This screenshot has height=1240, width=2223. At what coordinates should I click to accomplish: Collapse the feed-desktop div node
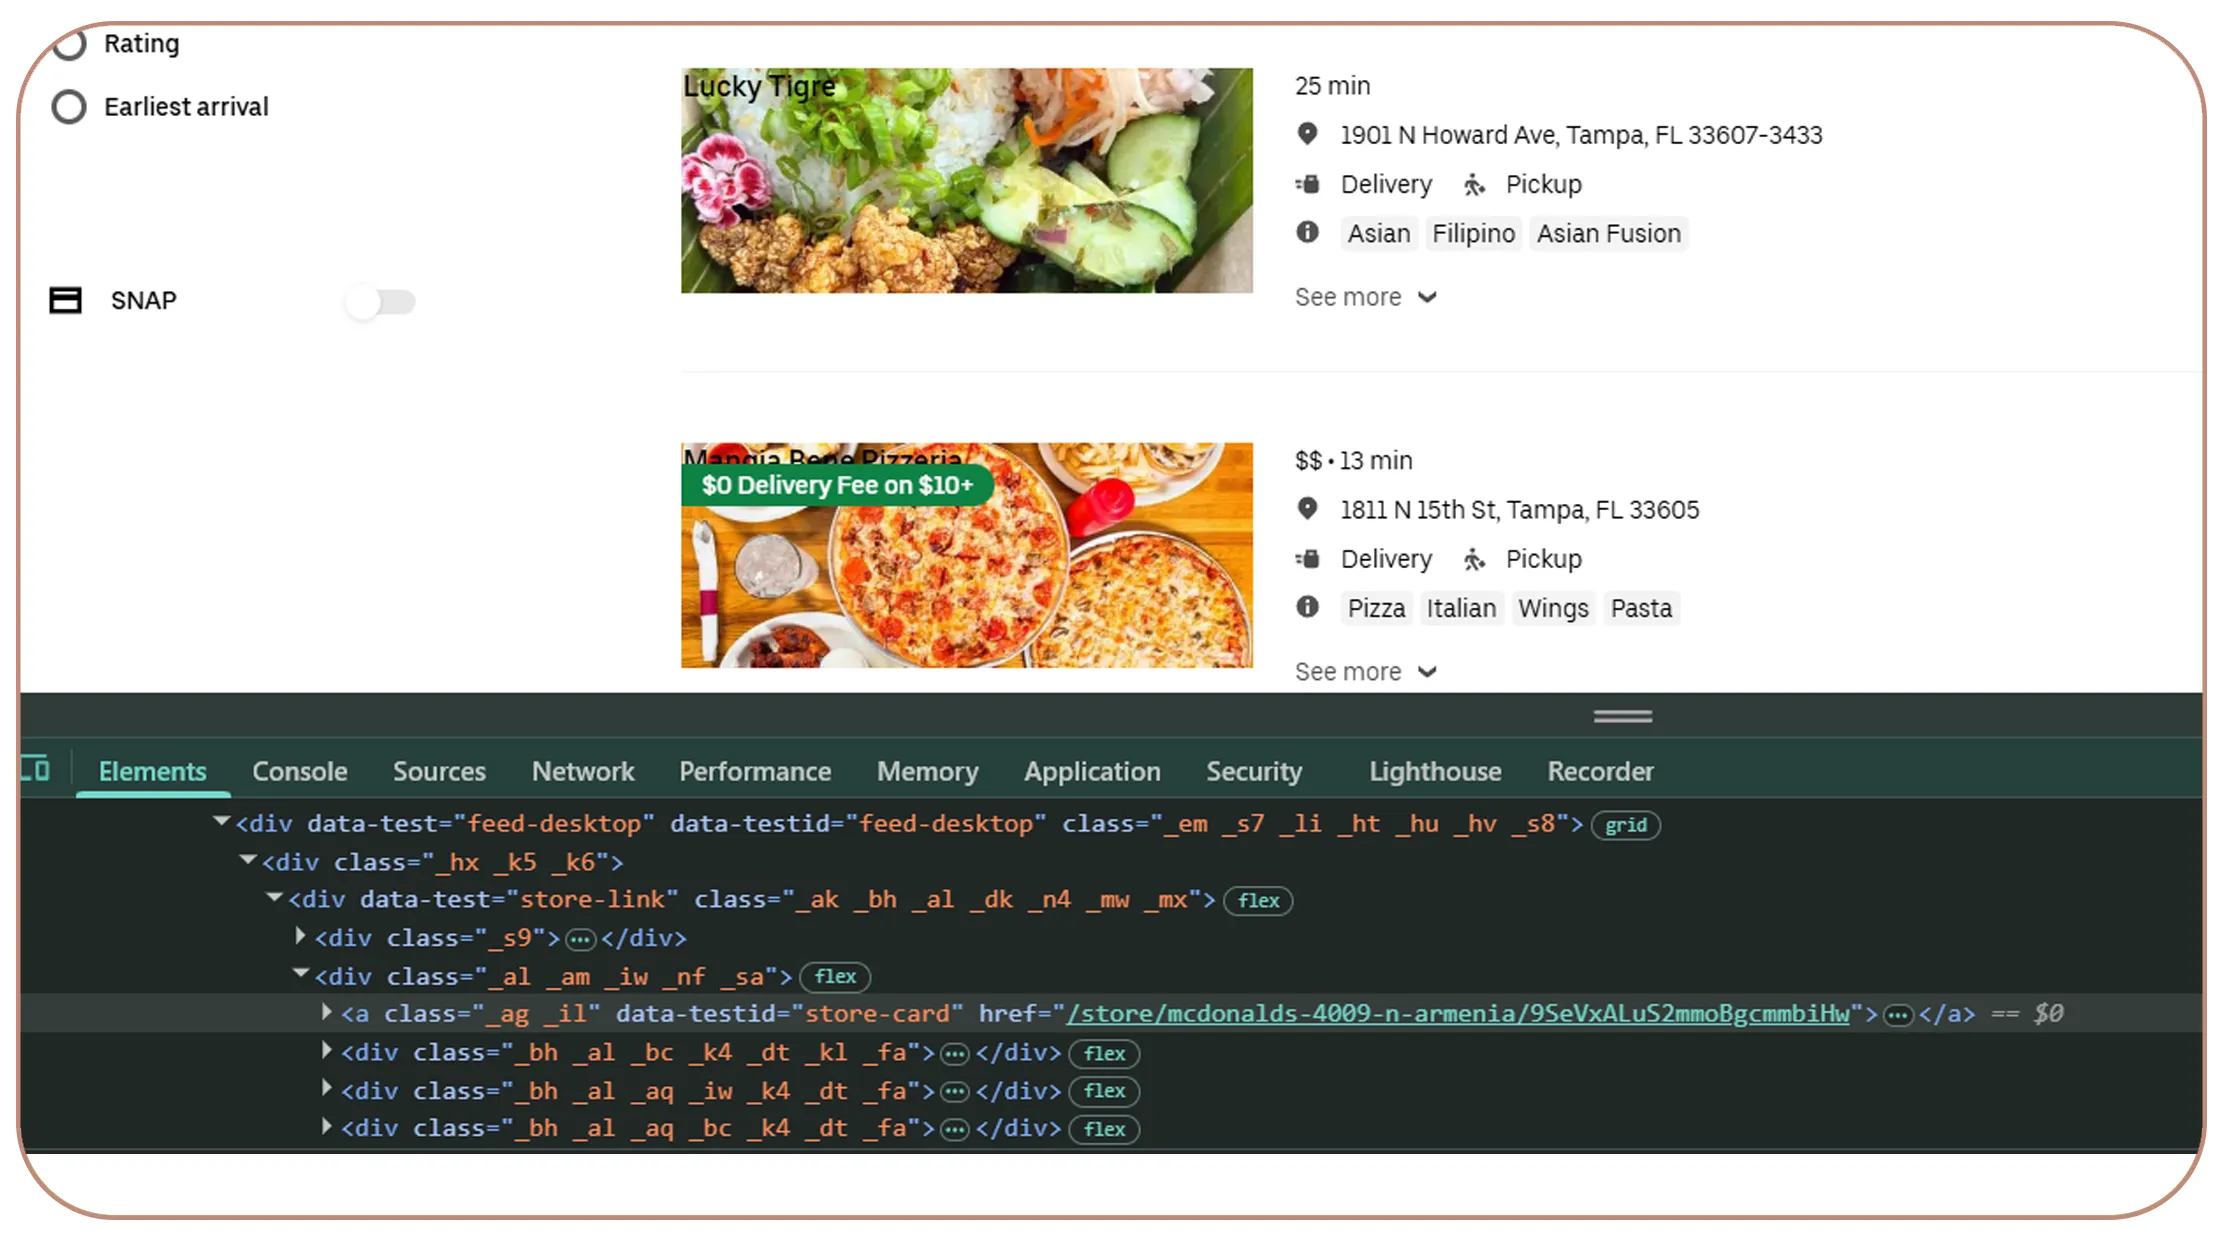[x=222, y=822]
